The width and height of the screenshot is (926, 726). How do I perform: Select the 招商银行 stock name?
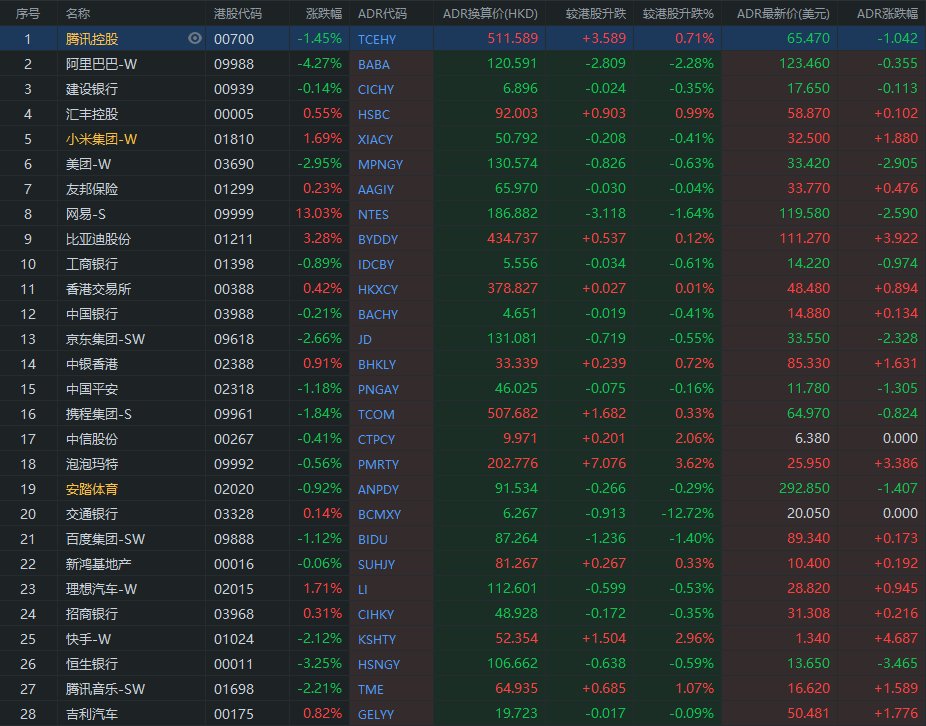pyautogui.click(x=92, y=614)
